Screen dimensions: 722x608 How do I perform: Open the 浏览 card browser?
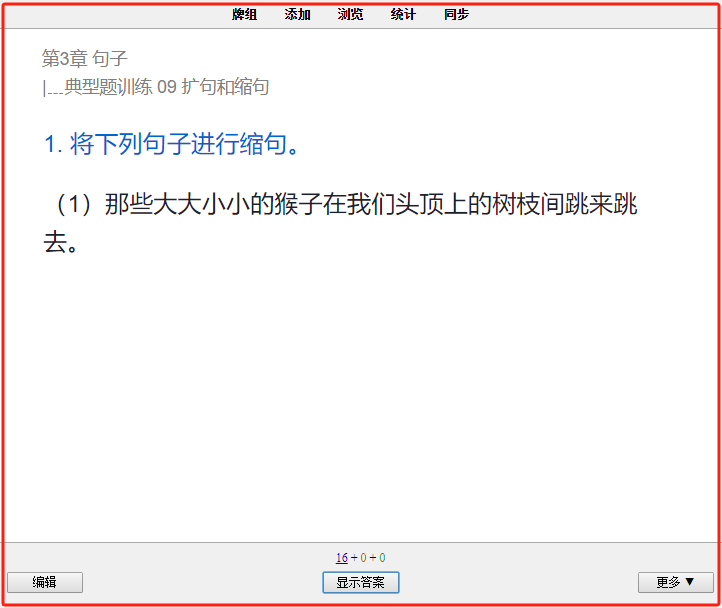[350, 14]
